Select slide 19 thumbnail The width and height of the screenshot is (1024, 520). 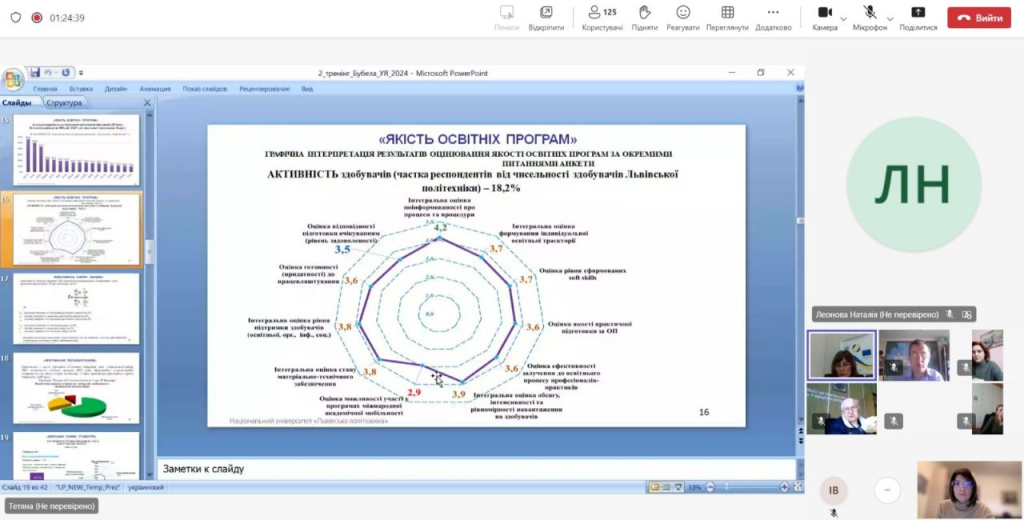(x=76, y=455)
